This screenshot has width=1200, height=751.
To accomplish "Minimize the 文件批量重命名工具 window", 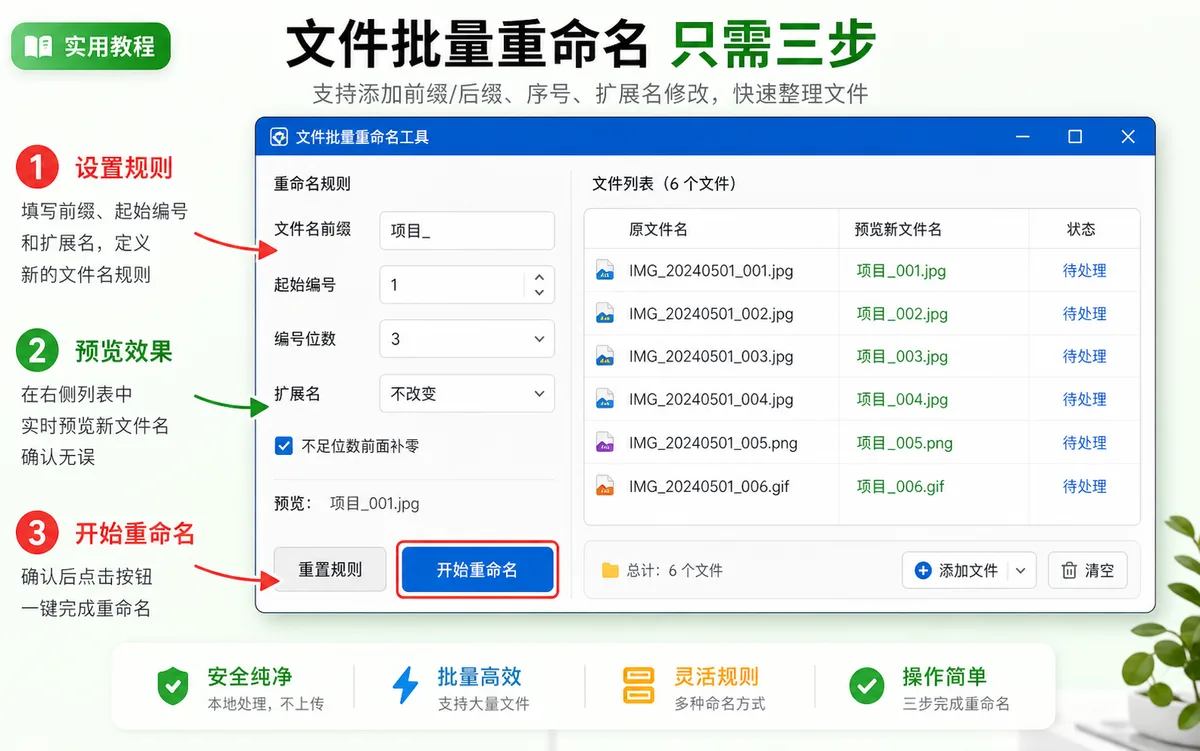I will (x=1022, y=137).
